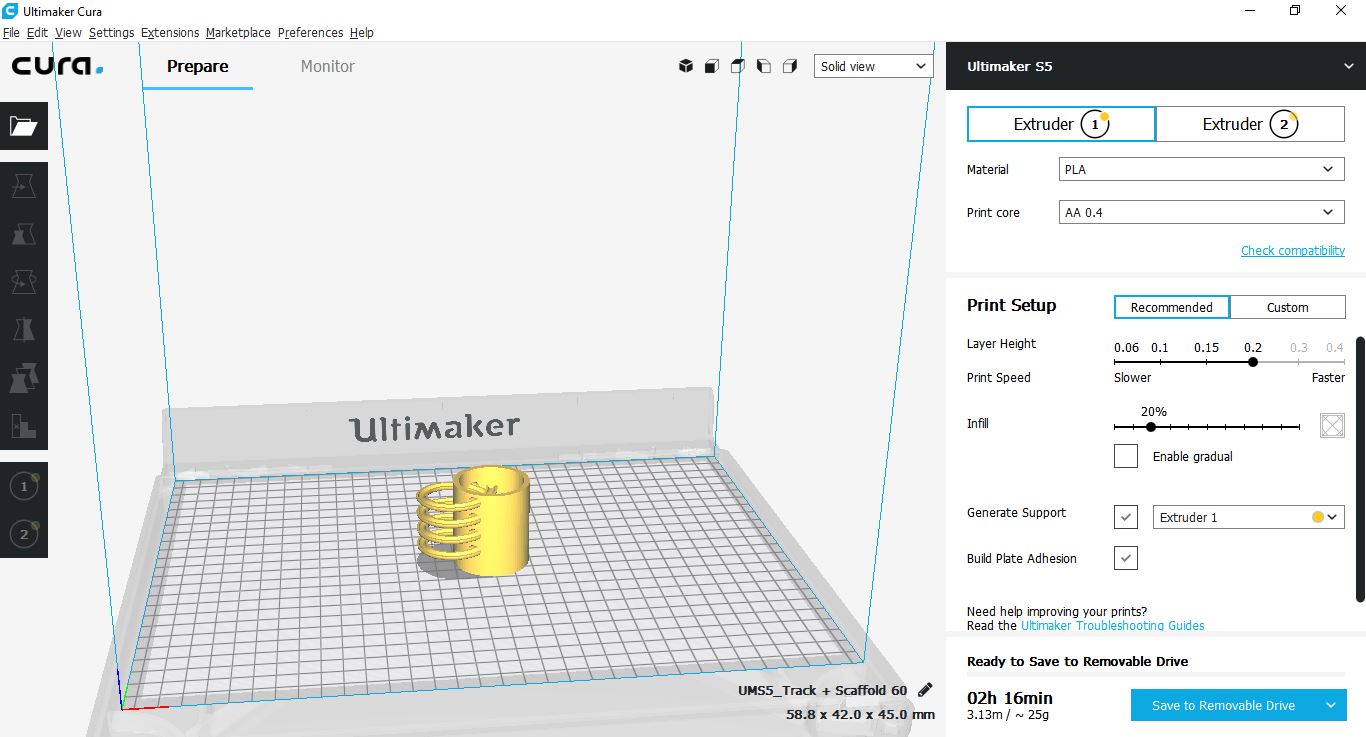Click the Cura logo
The image size is (1366, 737).
click(x=58, y=67)
